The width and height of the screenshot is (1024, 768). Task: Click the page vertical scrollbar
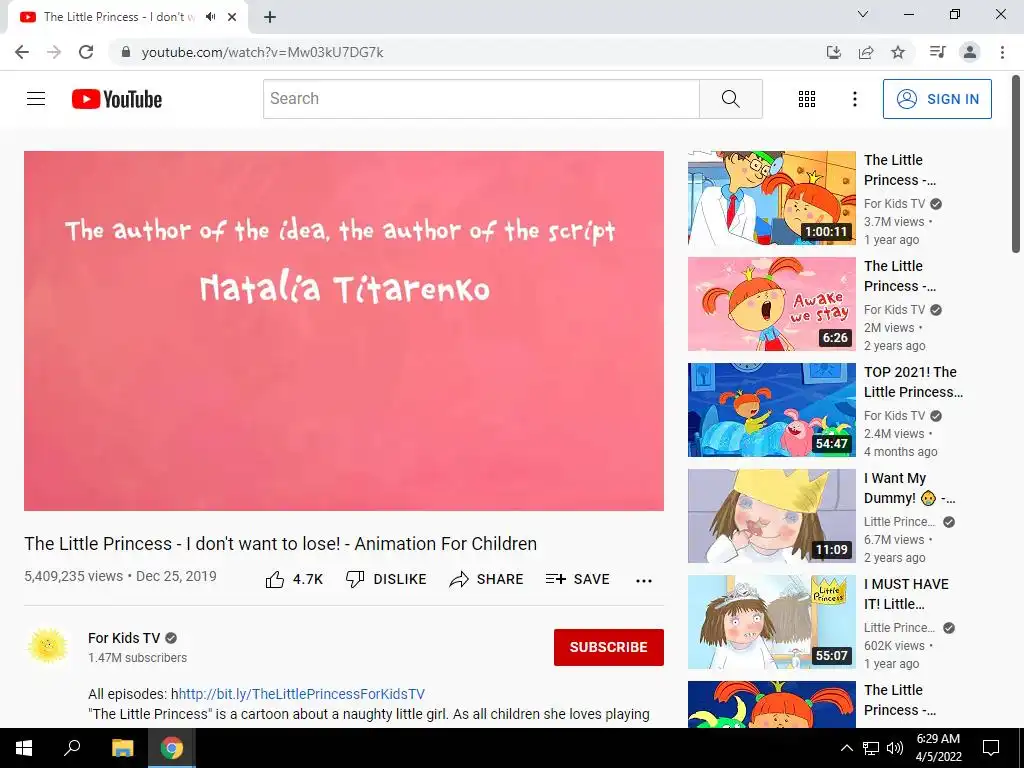(x=1017, y=163)
